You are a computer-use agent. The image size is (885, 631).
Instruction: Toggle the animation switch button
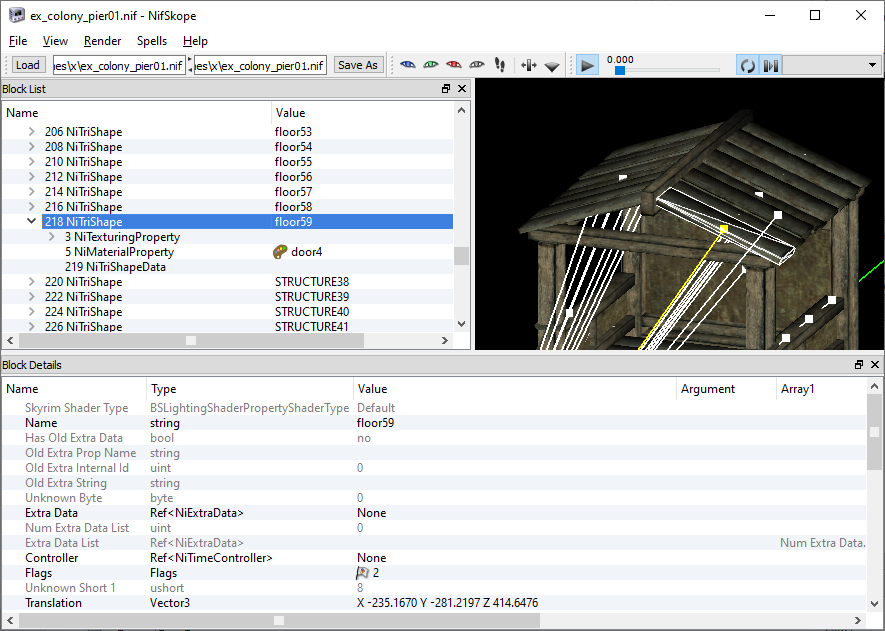point(770,65)
